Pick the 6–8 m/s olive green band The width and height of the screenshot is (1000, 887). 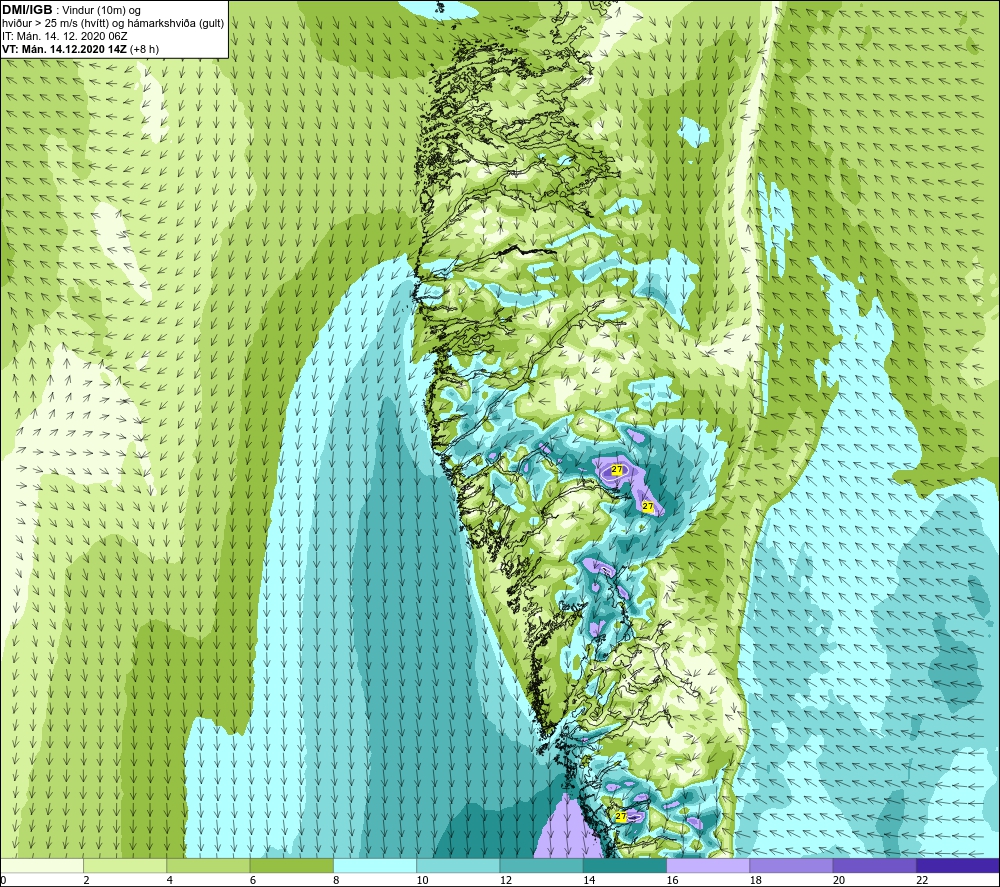[291, 866]
